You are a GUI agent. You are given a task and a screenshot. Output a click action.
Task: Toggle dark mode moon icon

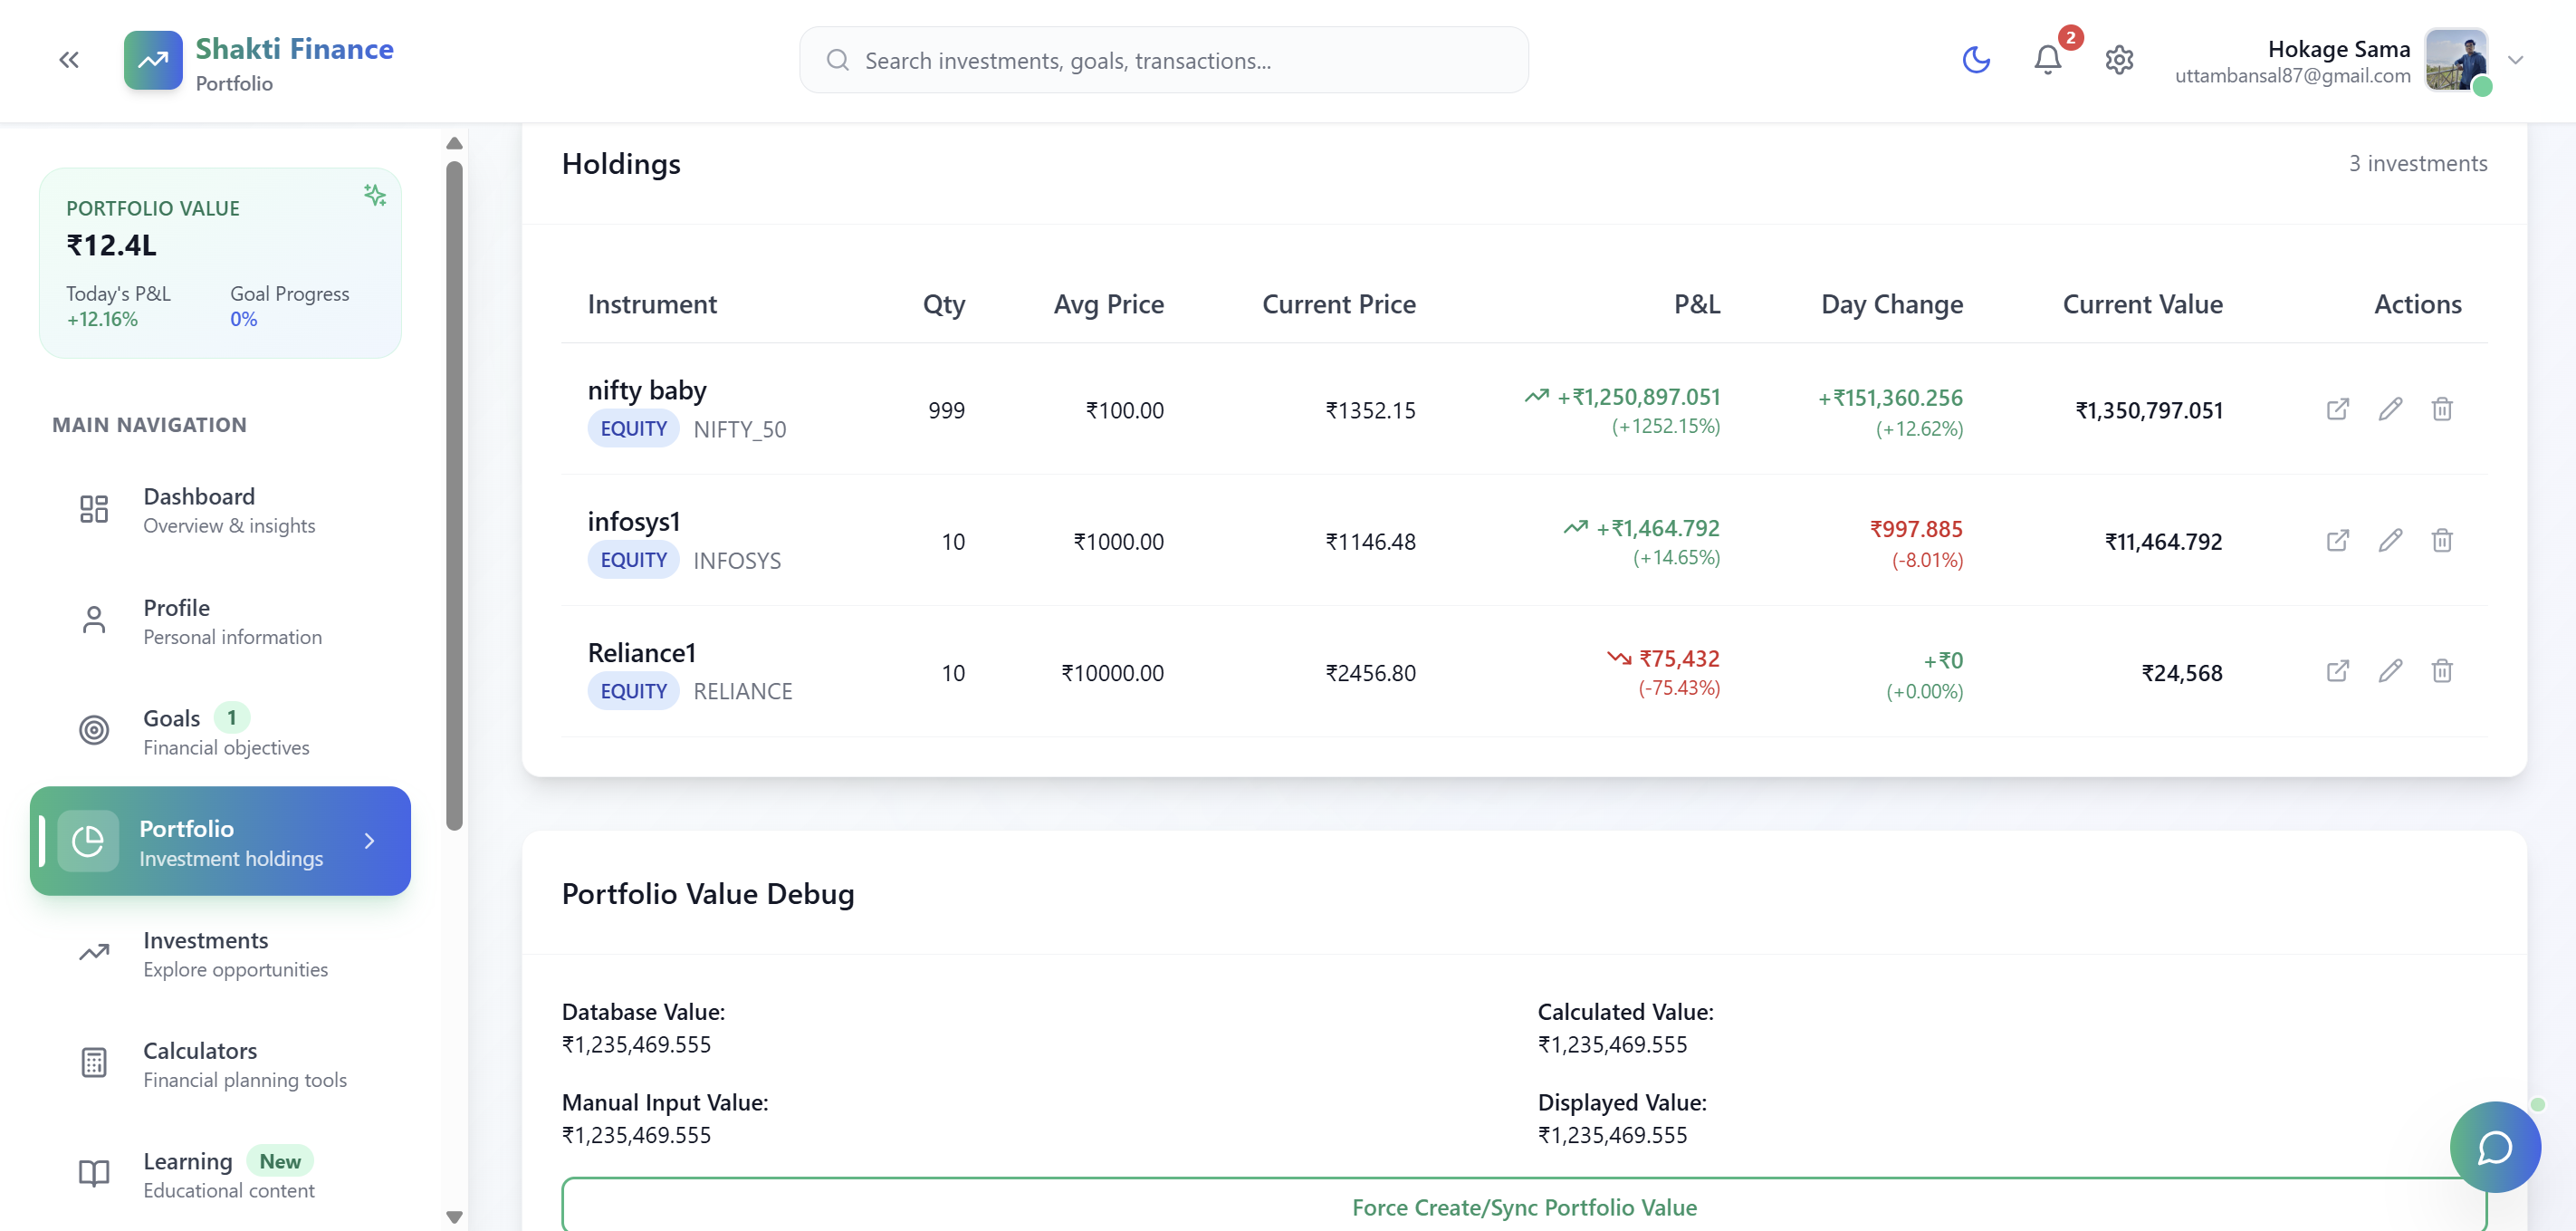pos(1975,60)
